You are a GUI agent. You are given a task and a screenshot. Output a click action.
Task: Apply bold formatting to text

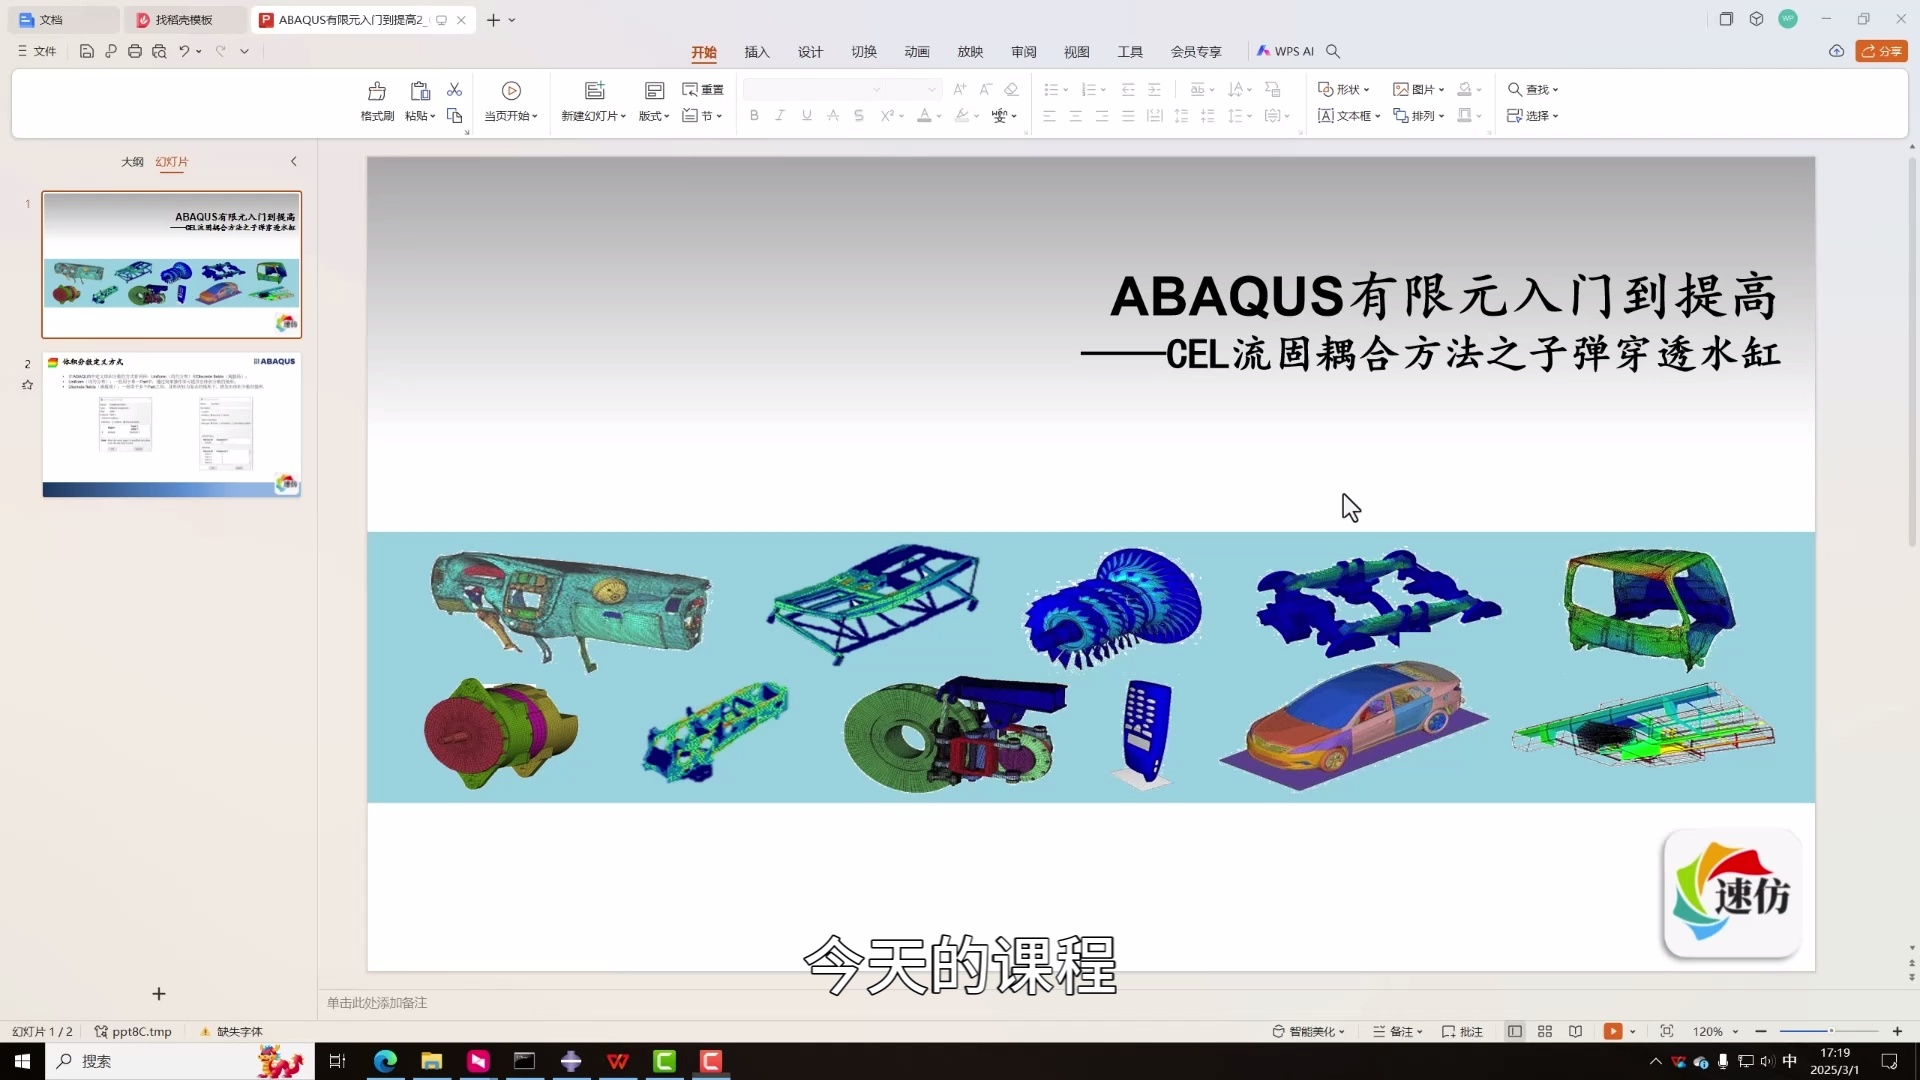coord(753,116)
